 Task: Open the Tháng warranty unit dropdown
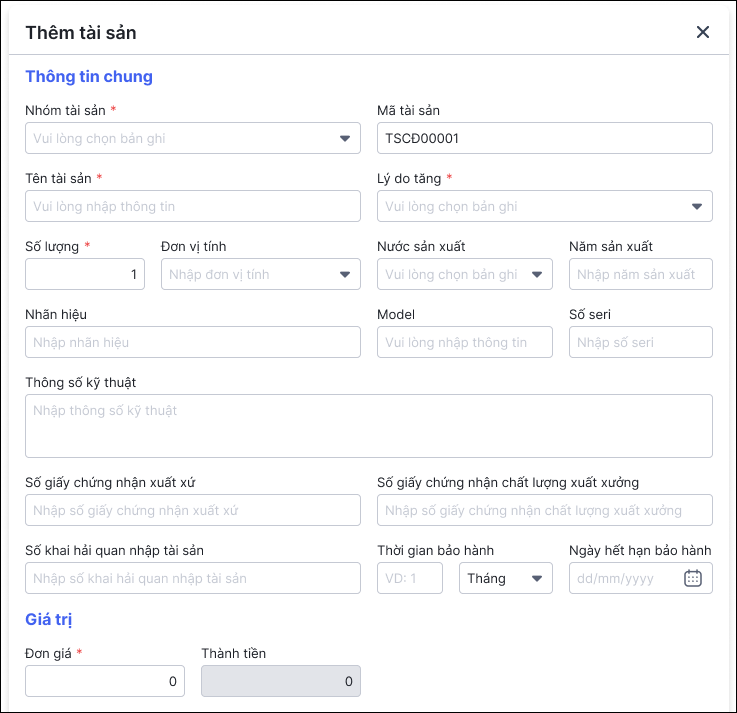pos(505,578)
